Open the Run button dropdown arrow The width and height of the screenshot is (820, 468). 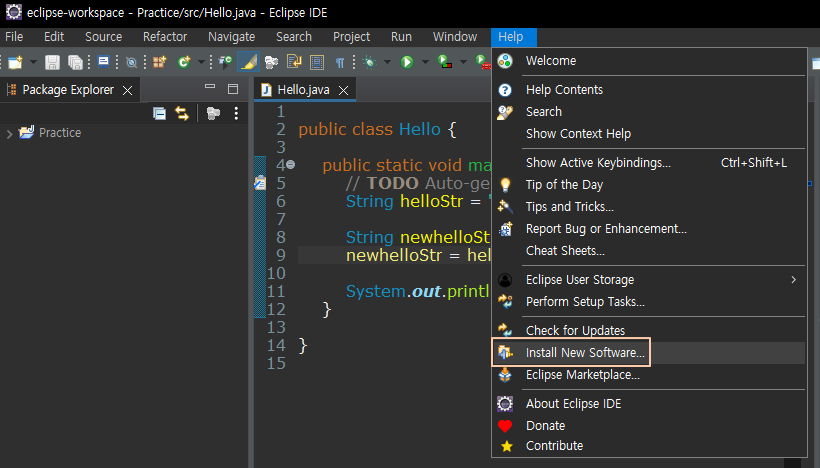tap(424, 62)
